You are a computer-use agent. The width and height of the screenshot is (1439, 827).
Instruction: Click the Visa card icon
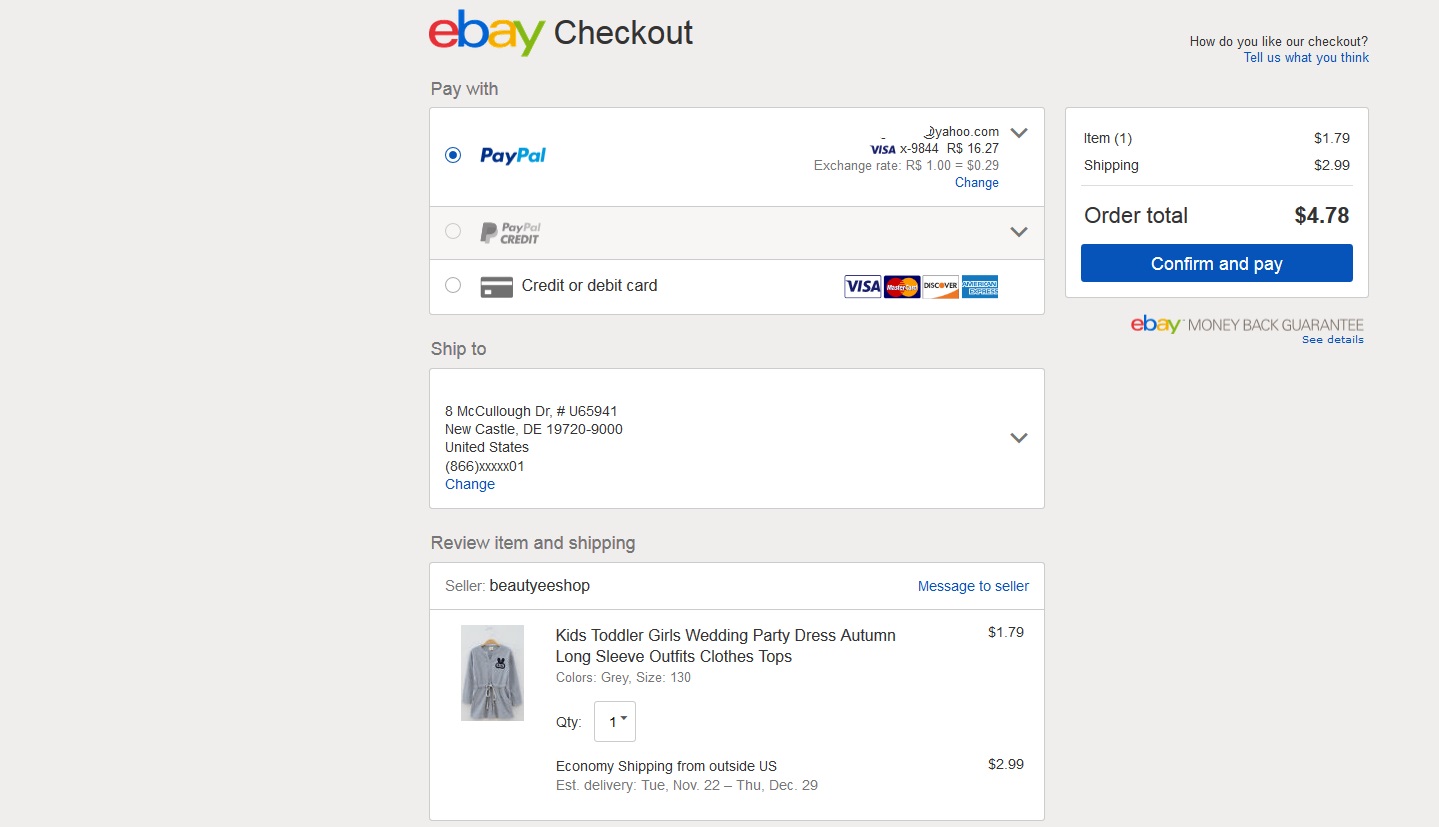(x=863, y=287)
